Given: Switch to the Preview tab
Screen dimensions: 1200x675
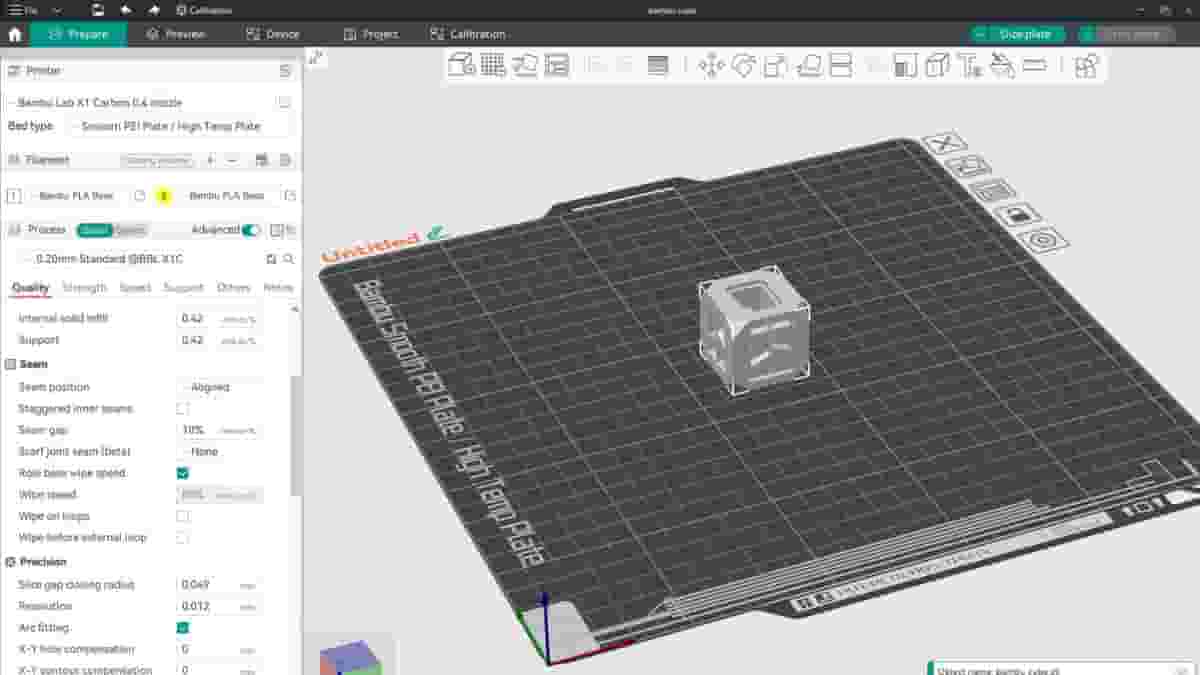Looking at the screenshot, I should coord(180,33).
